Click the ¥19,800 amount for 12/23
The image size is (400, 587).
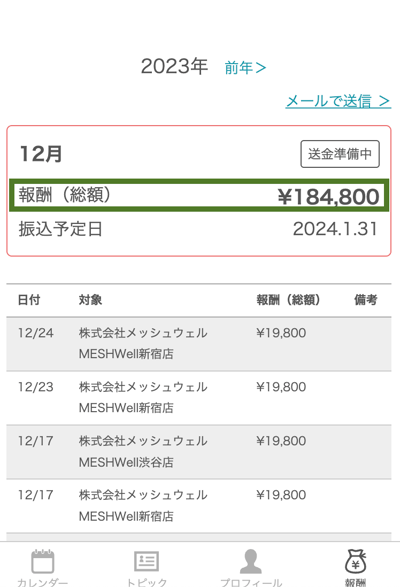click(281, 387)
